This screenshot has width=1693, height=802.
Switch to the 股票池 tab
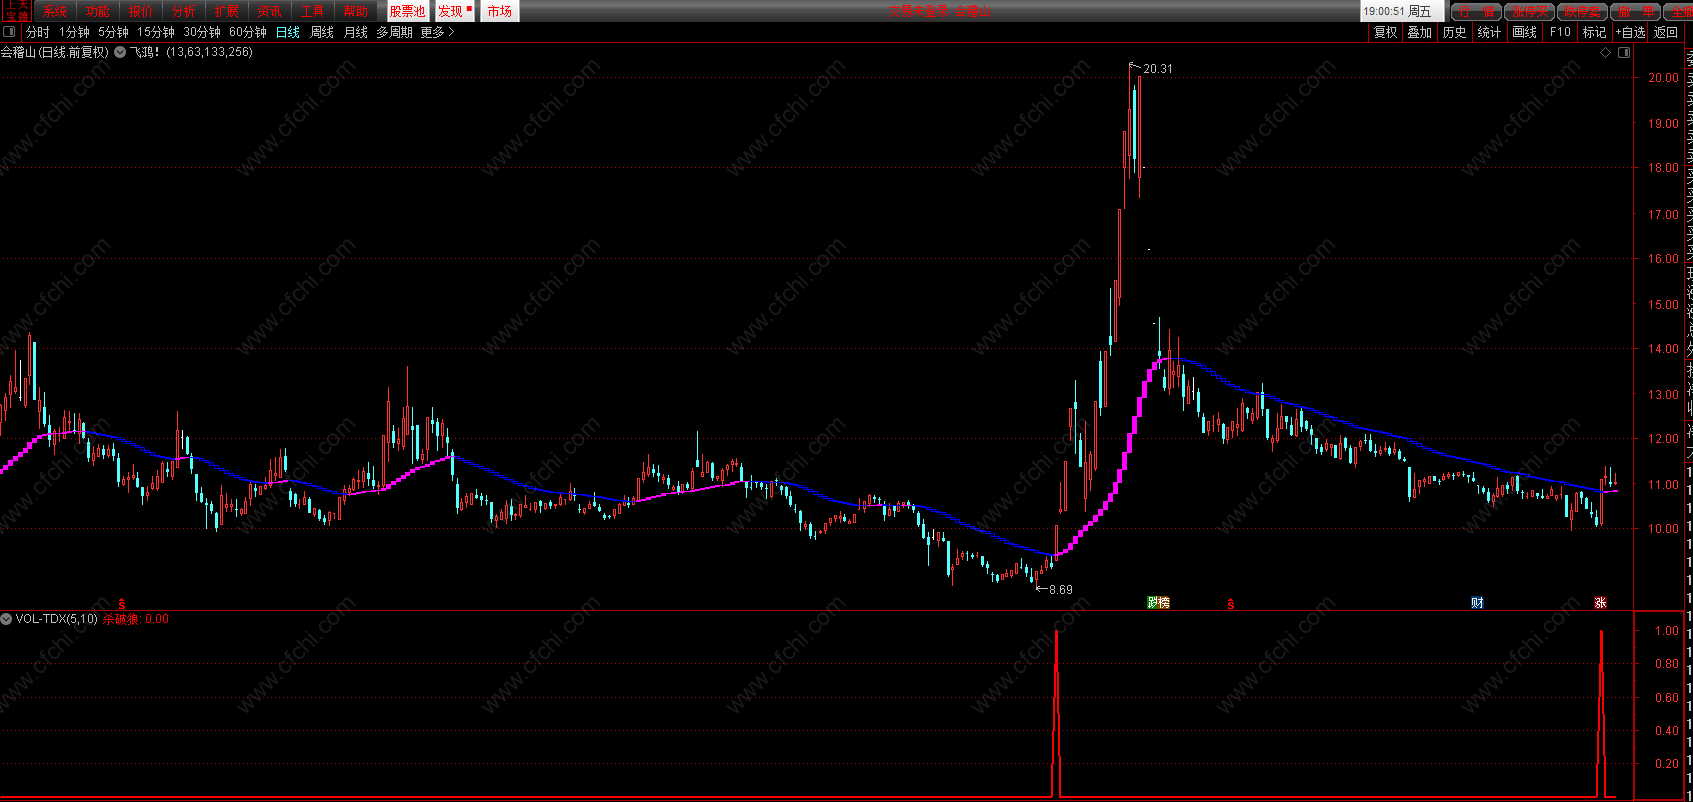[407, 11]
